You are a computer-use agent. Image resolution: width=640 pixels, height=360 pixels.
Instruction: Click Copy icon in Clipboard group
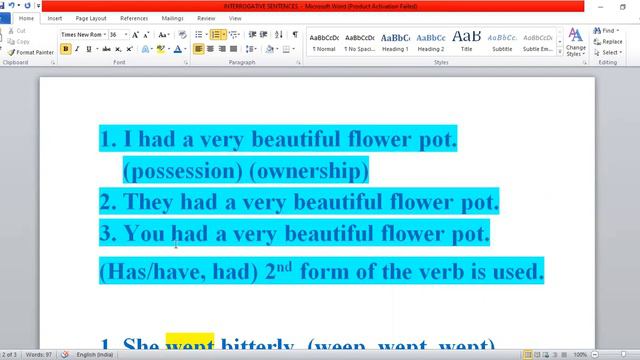(x=11, y=42)
